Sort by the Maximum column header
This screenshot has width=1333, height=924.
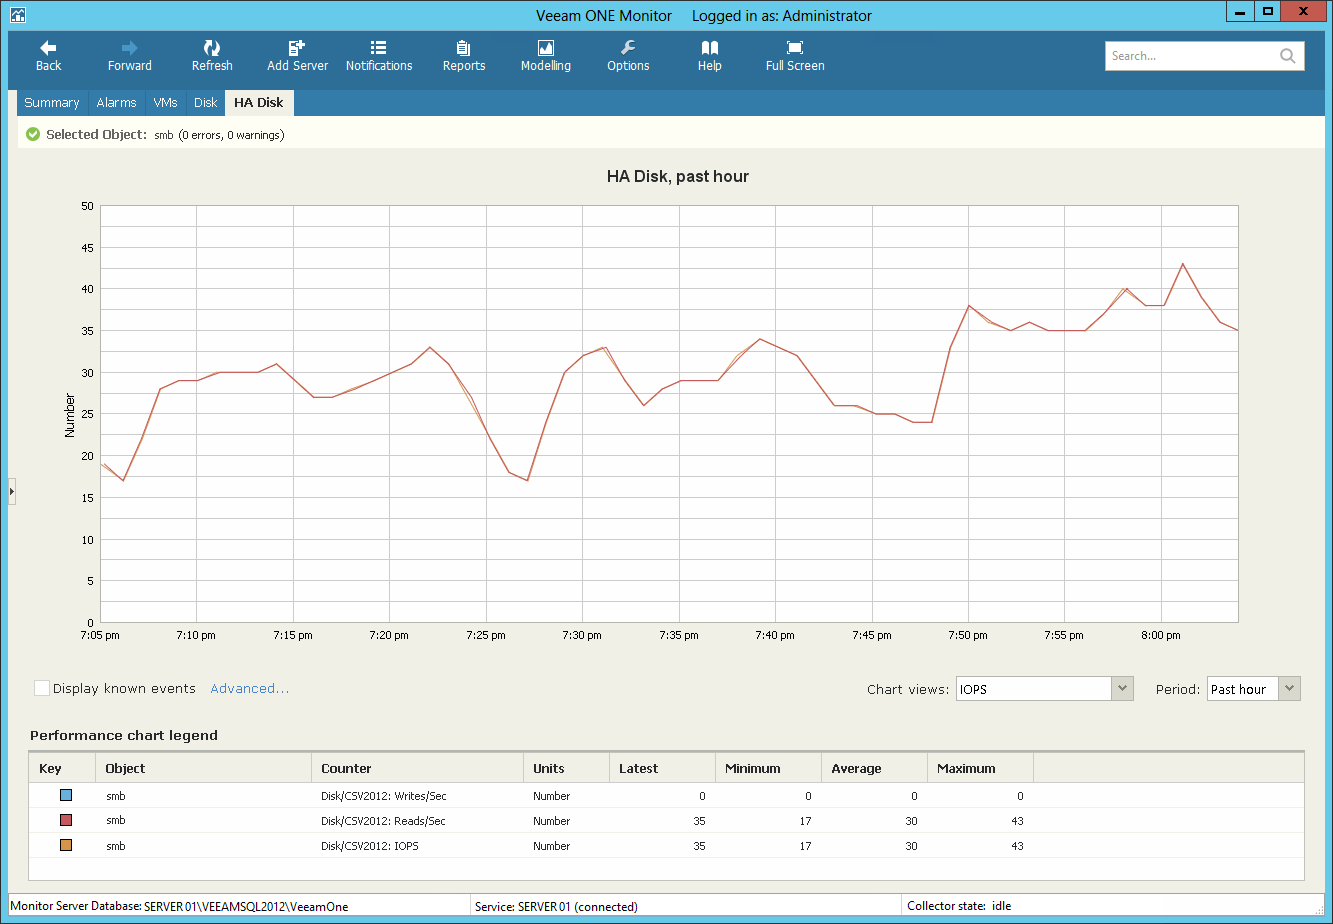(980, 768)
